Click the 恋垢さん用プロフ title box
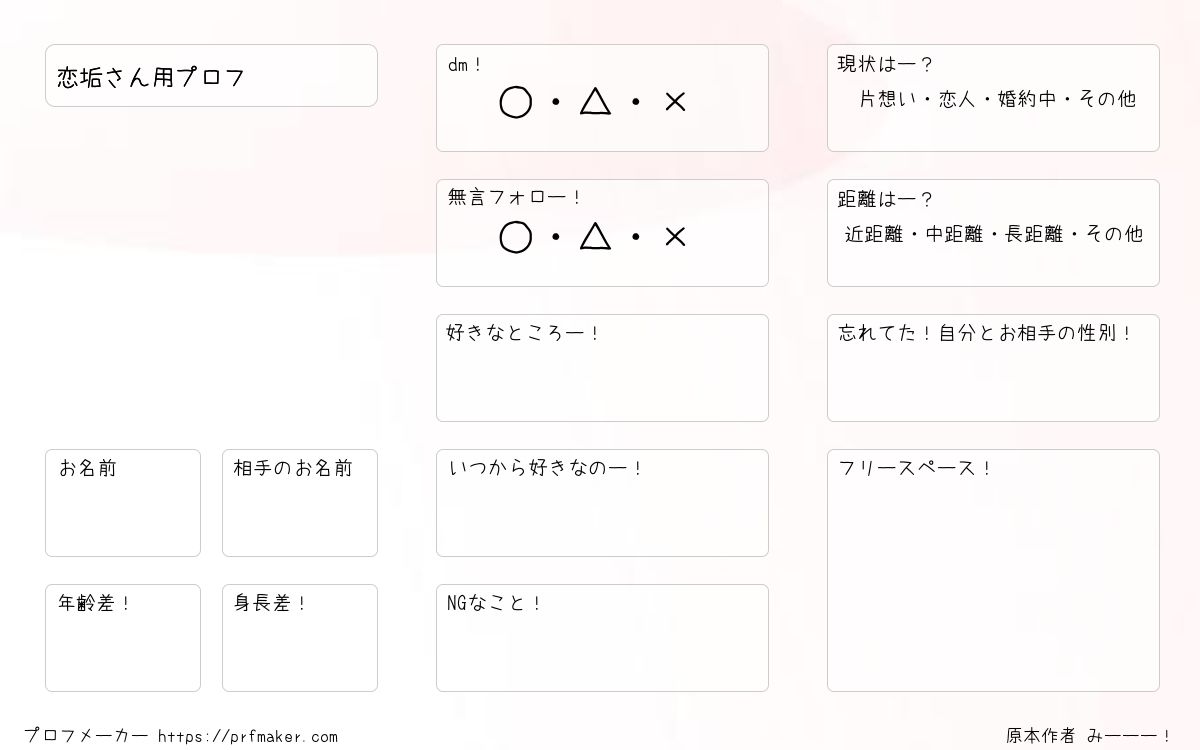 (211, 75)
